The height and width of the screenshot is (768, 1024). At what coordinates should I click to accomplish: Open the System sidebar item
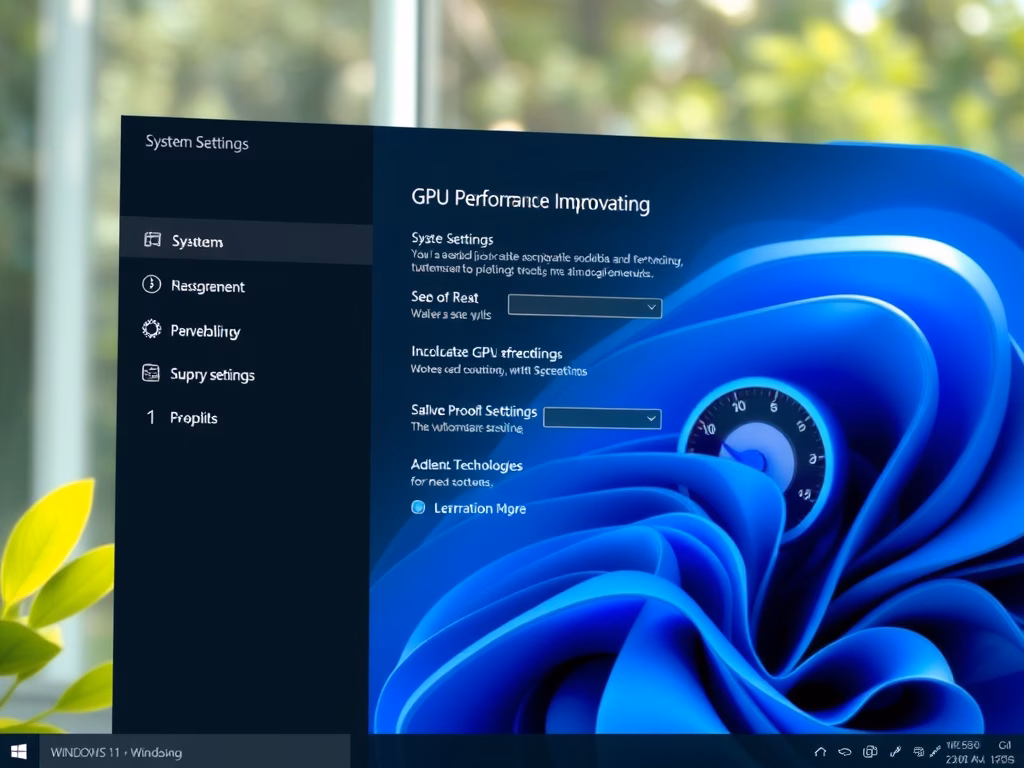coord(247,240)
